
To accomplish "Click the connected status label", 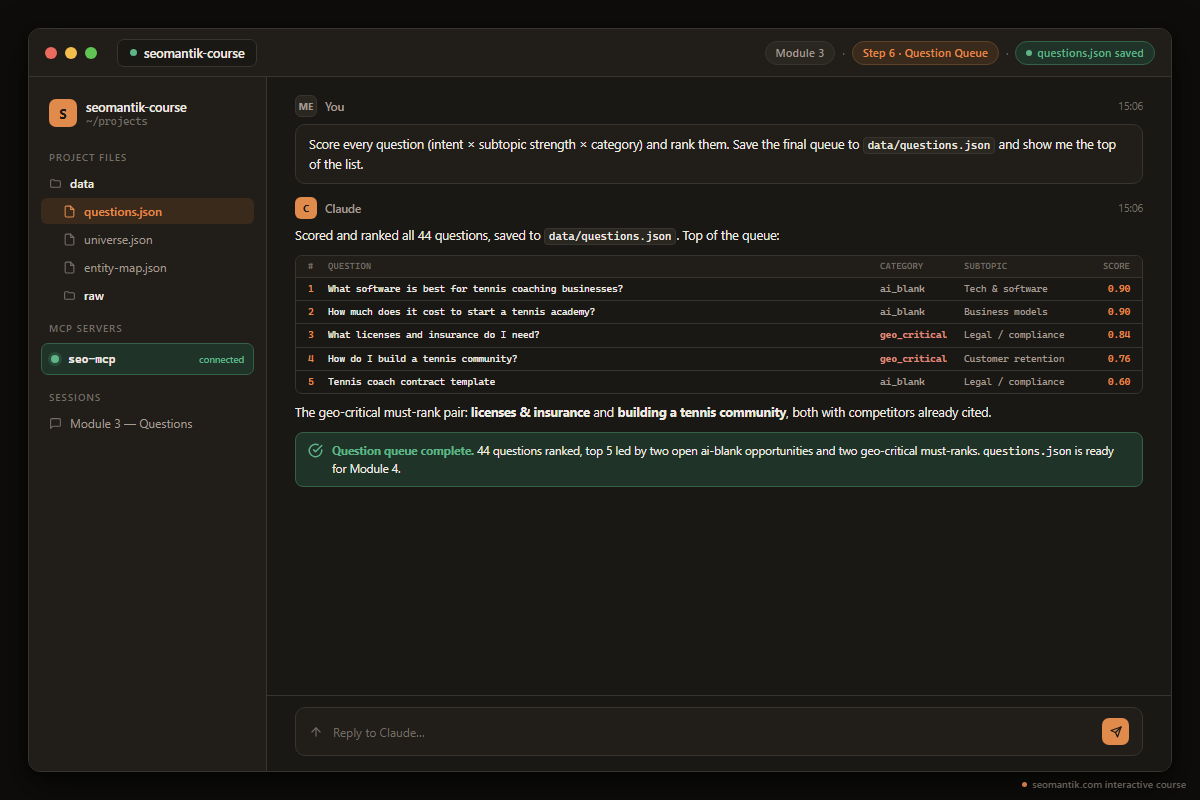I will pos(221,360).
